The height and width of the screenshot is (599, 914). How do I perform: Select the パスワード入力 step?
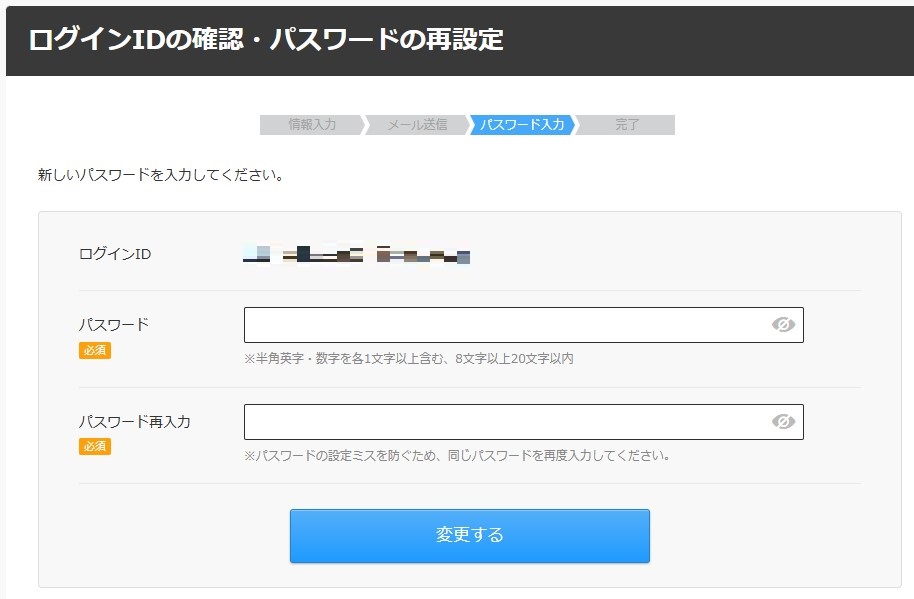(522, 125)
